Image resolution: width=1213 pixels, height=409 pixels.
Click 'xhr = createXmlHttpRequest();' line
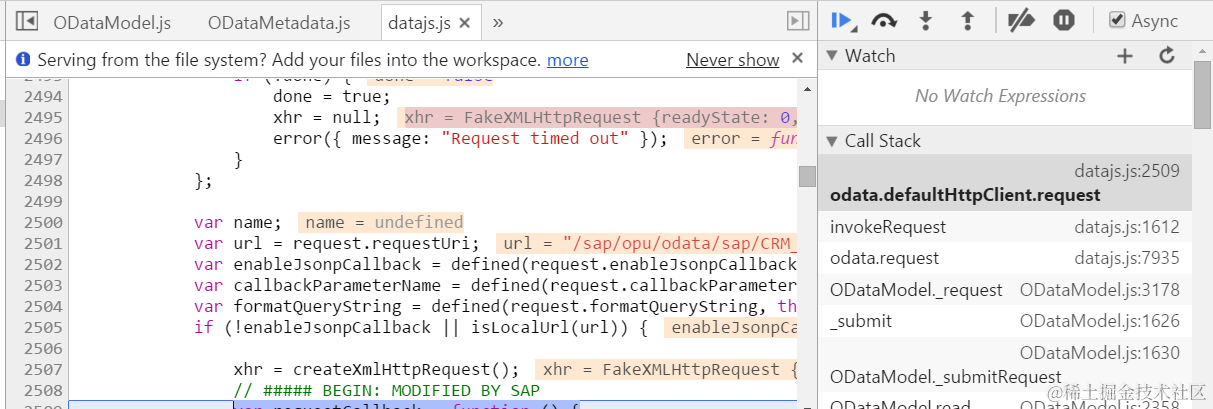pyautogui.click(x=377, y=370)
